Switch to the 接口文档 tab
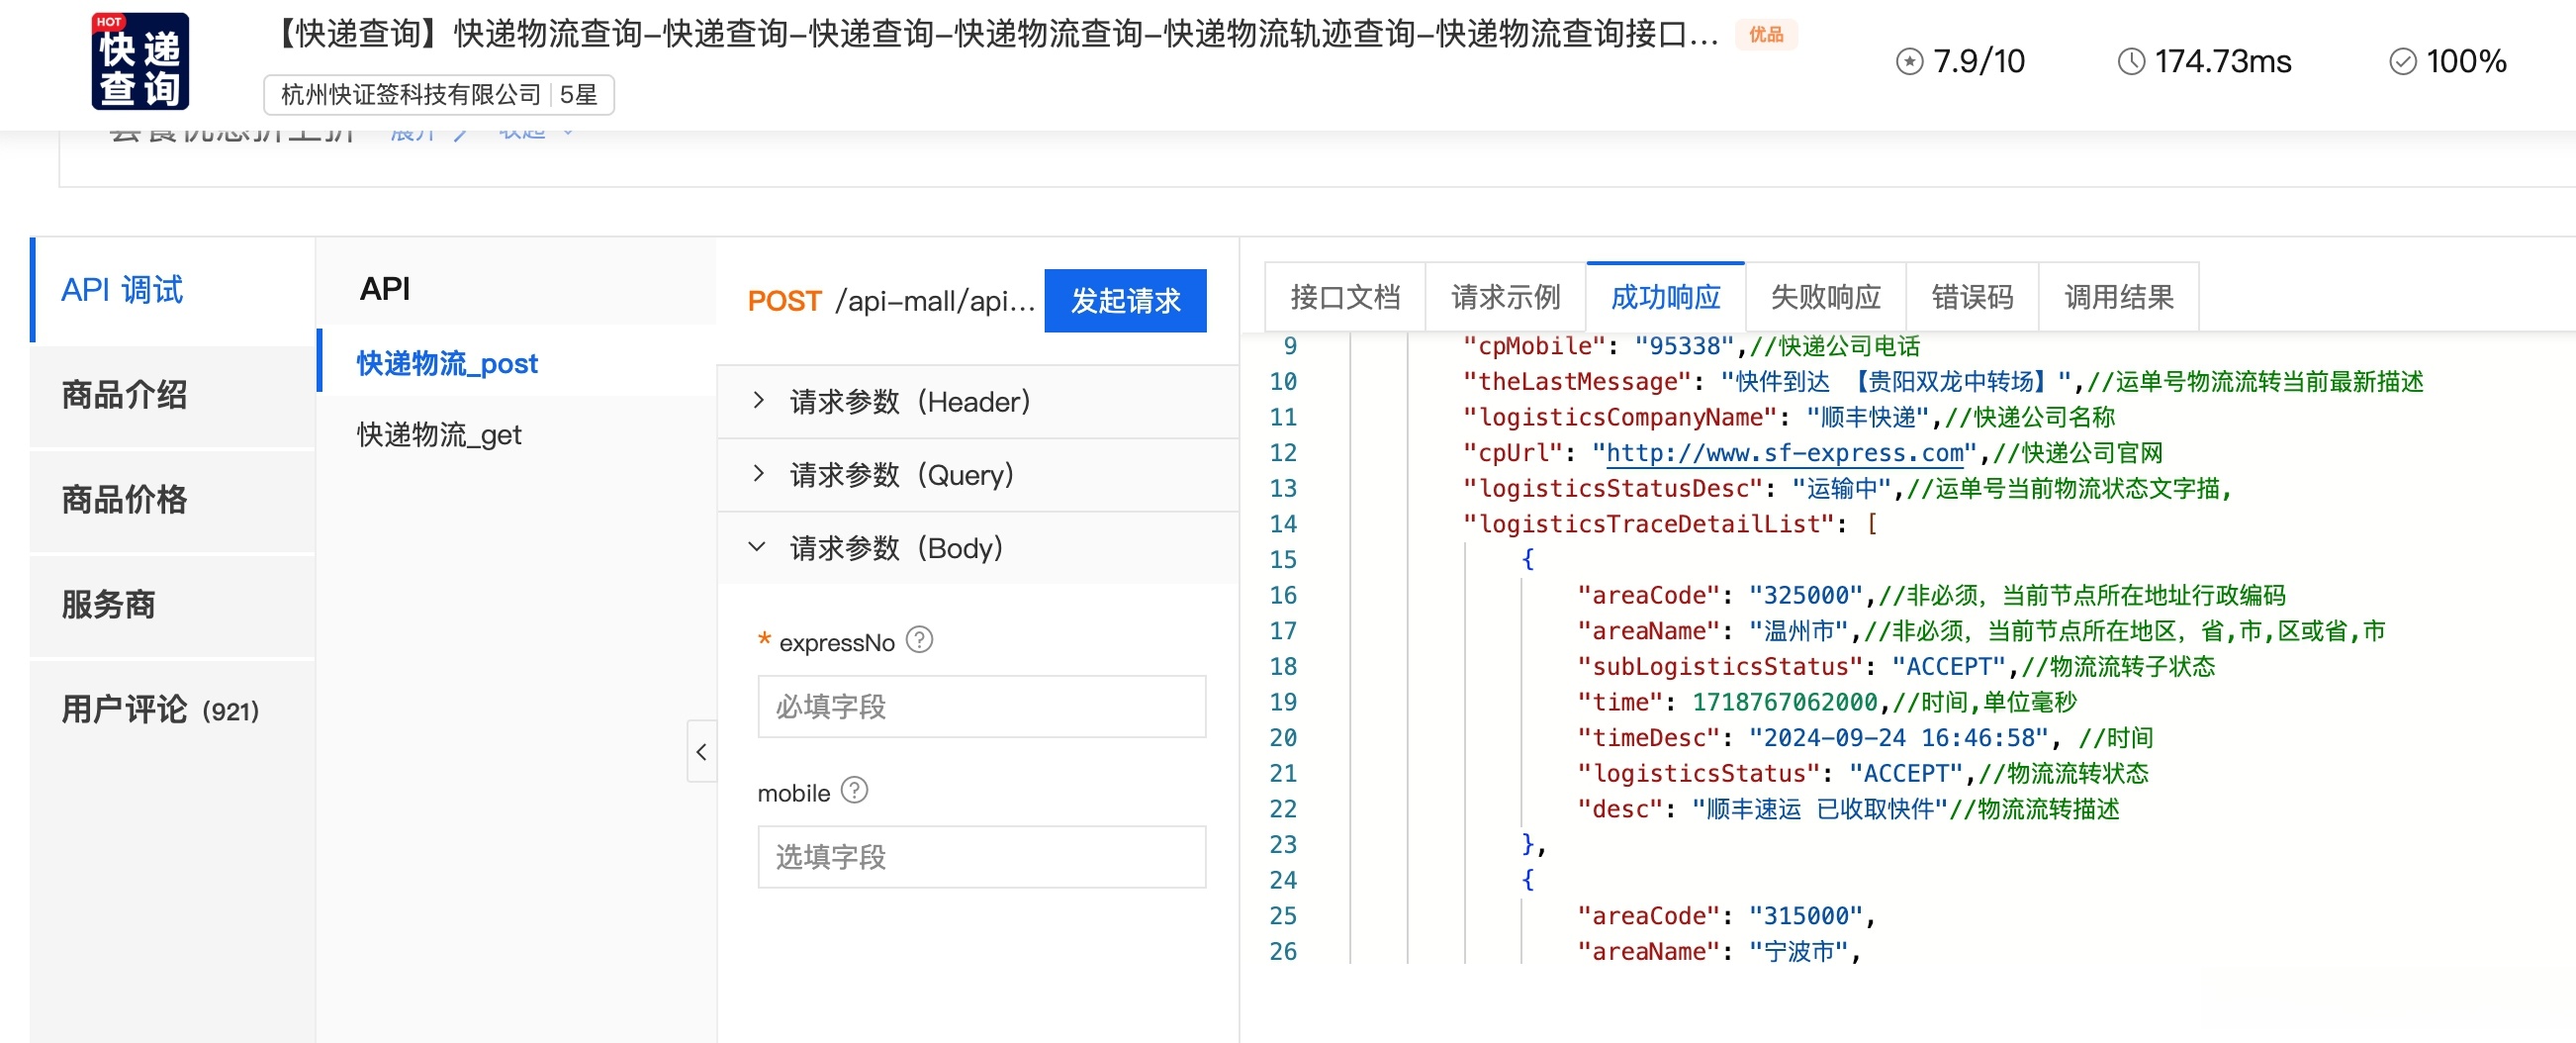 (1344, 297)
